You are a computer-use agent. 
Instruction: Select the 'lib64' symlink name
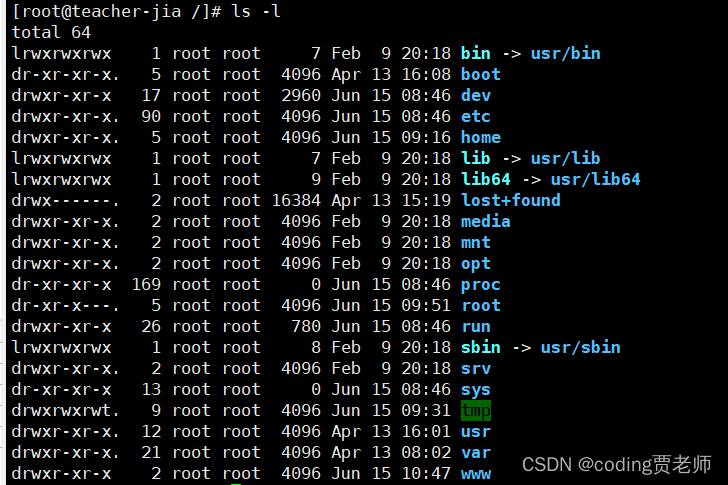click(486, 179)
